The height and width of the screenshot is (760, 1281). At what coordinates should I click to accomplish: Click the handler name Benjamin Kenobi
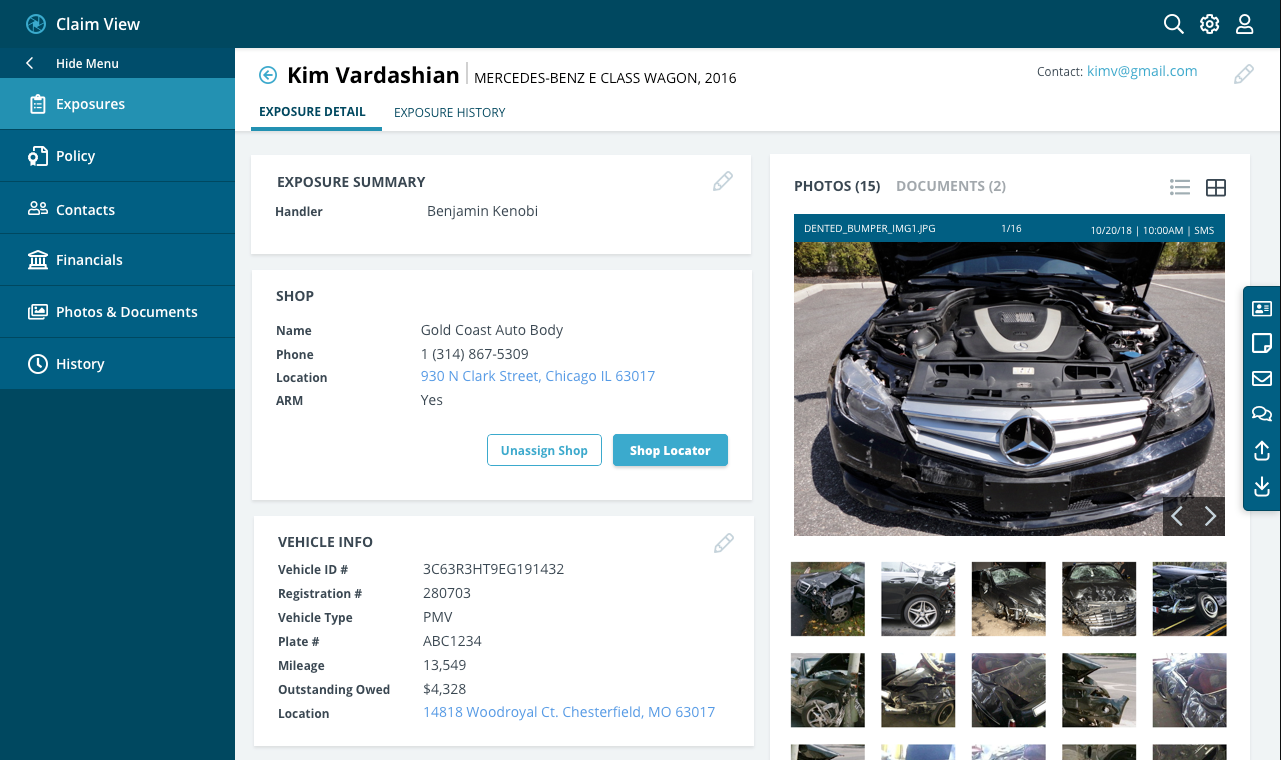483,211
